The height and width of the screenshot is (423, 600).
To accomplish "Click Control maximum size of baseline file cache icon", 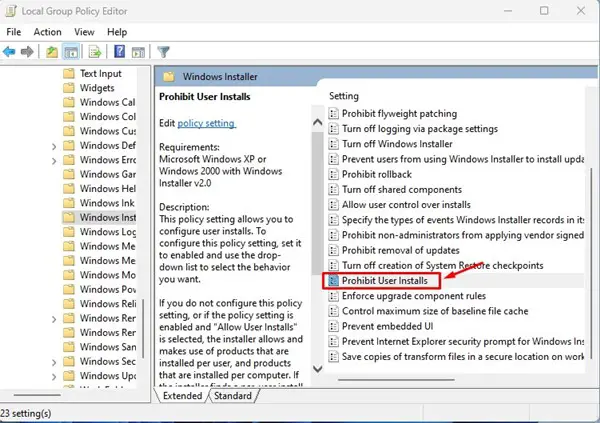I will [334, 311].
